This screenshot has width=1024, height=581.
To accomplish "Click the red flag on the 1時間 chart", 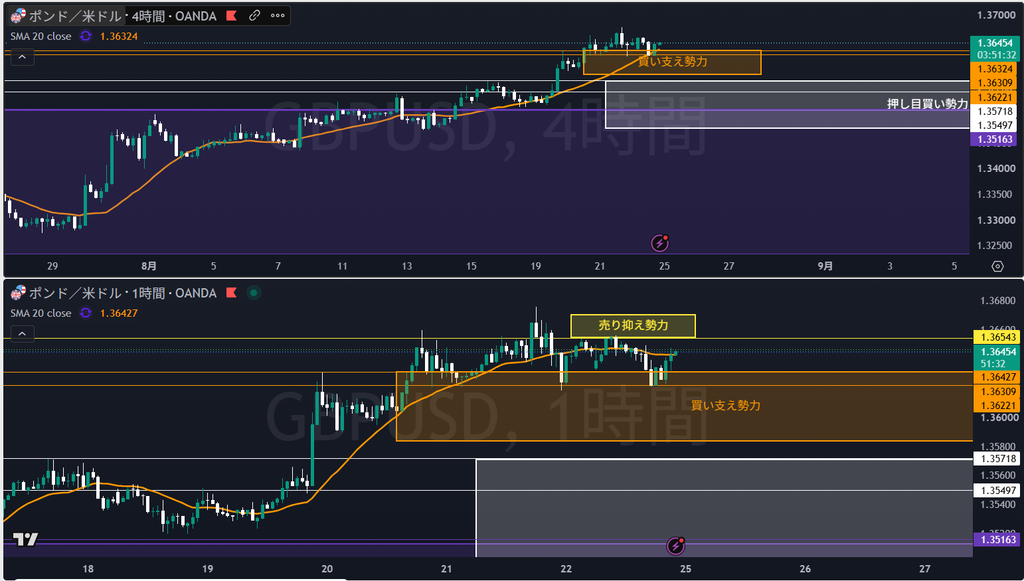I will point(231,292).
